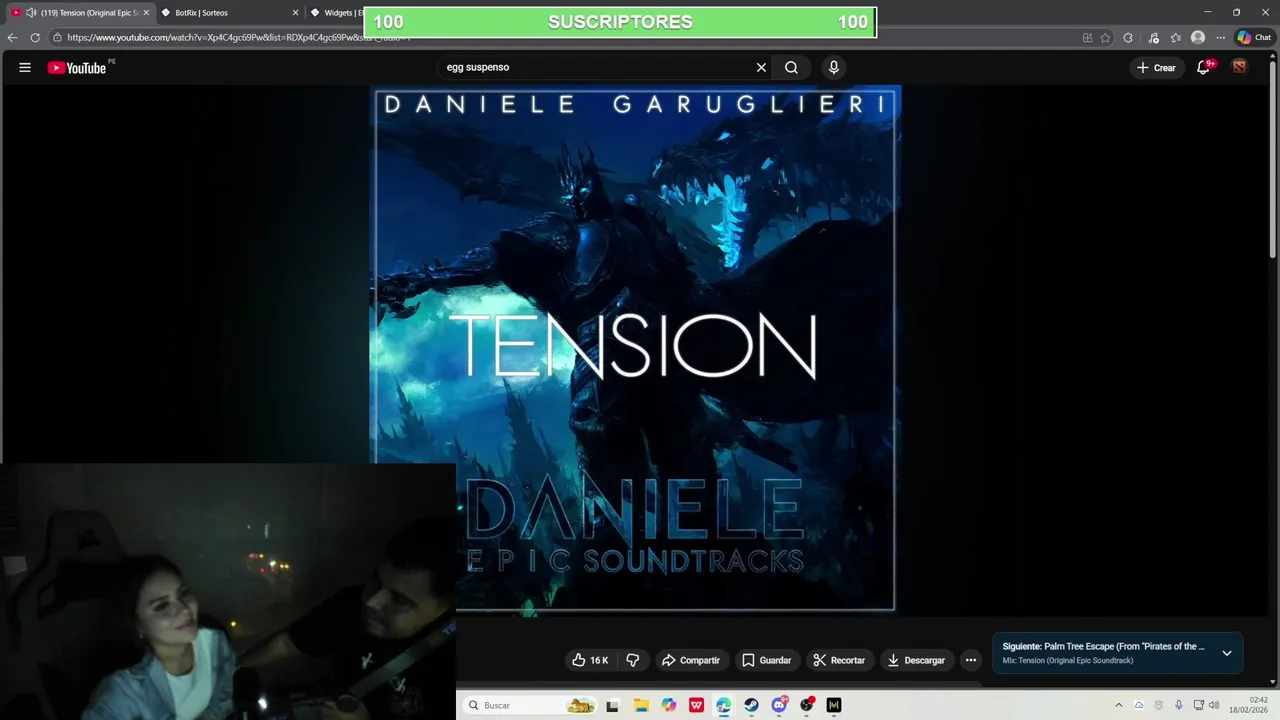Clear the search text with X icon
Screen dimensions: 1280x720
point(761,67)
